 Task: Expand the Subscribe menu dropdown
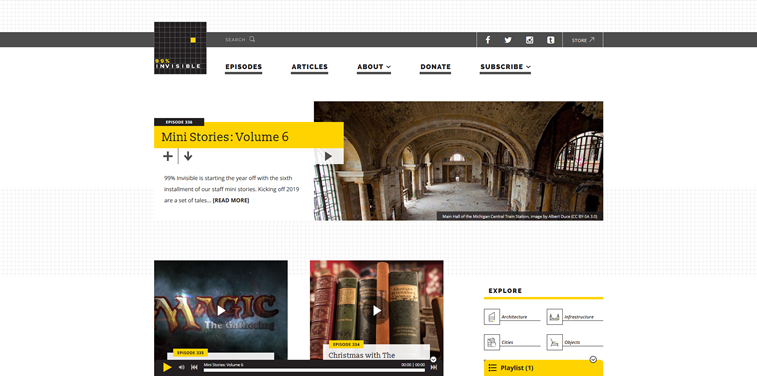(x=505, y=67)
